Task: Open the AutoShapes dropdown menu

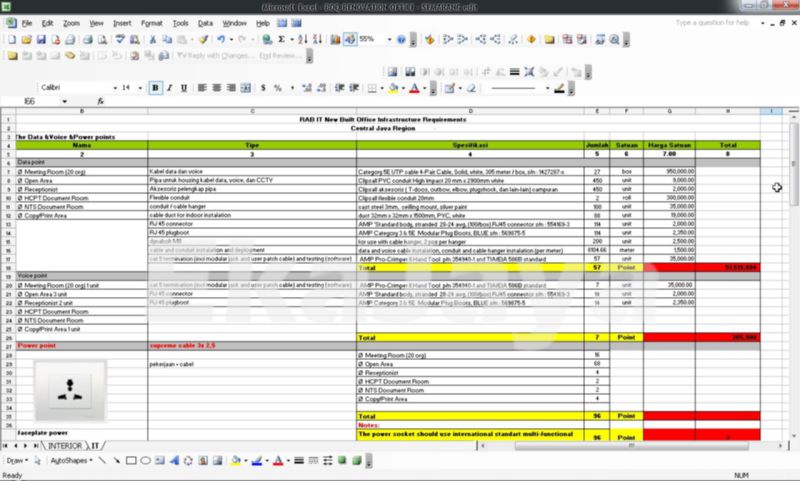Action: [73, 461]
